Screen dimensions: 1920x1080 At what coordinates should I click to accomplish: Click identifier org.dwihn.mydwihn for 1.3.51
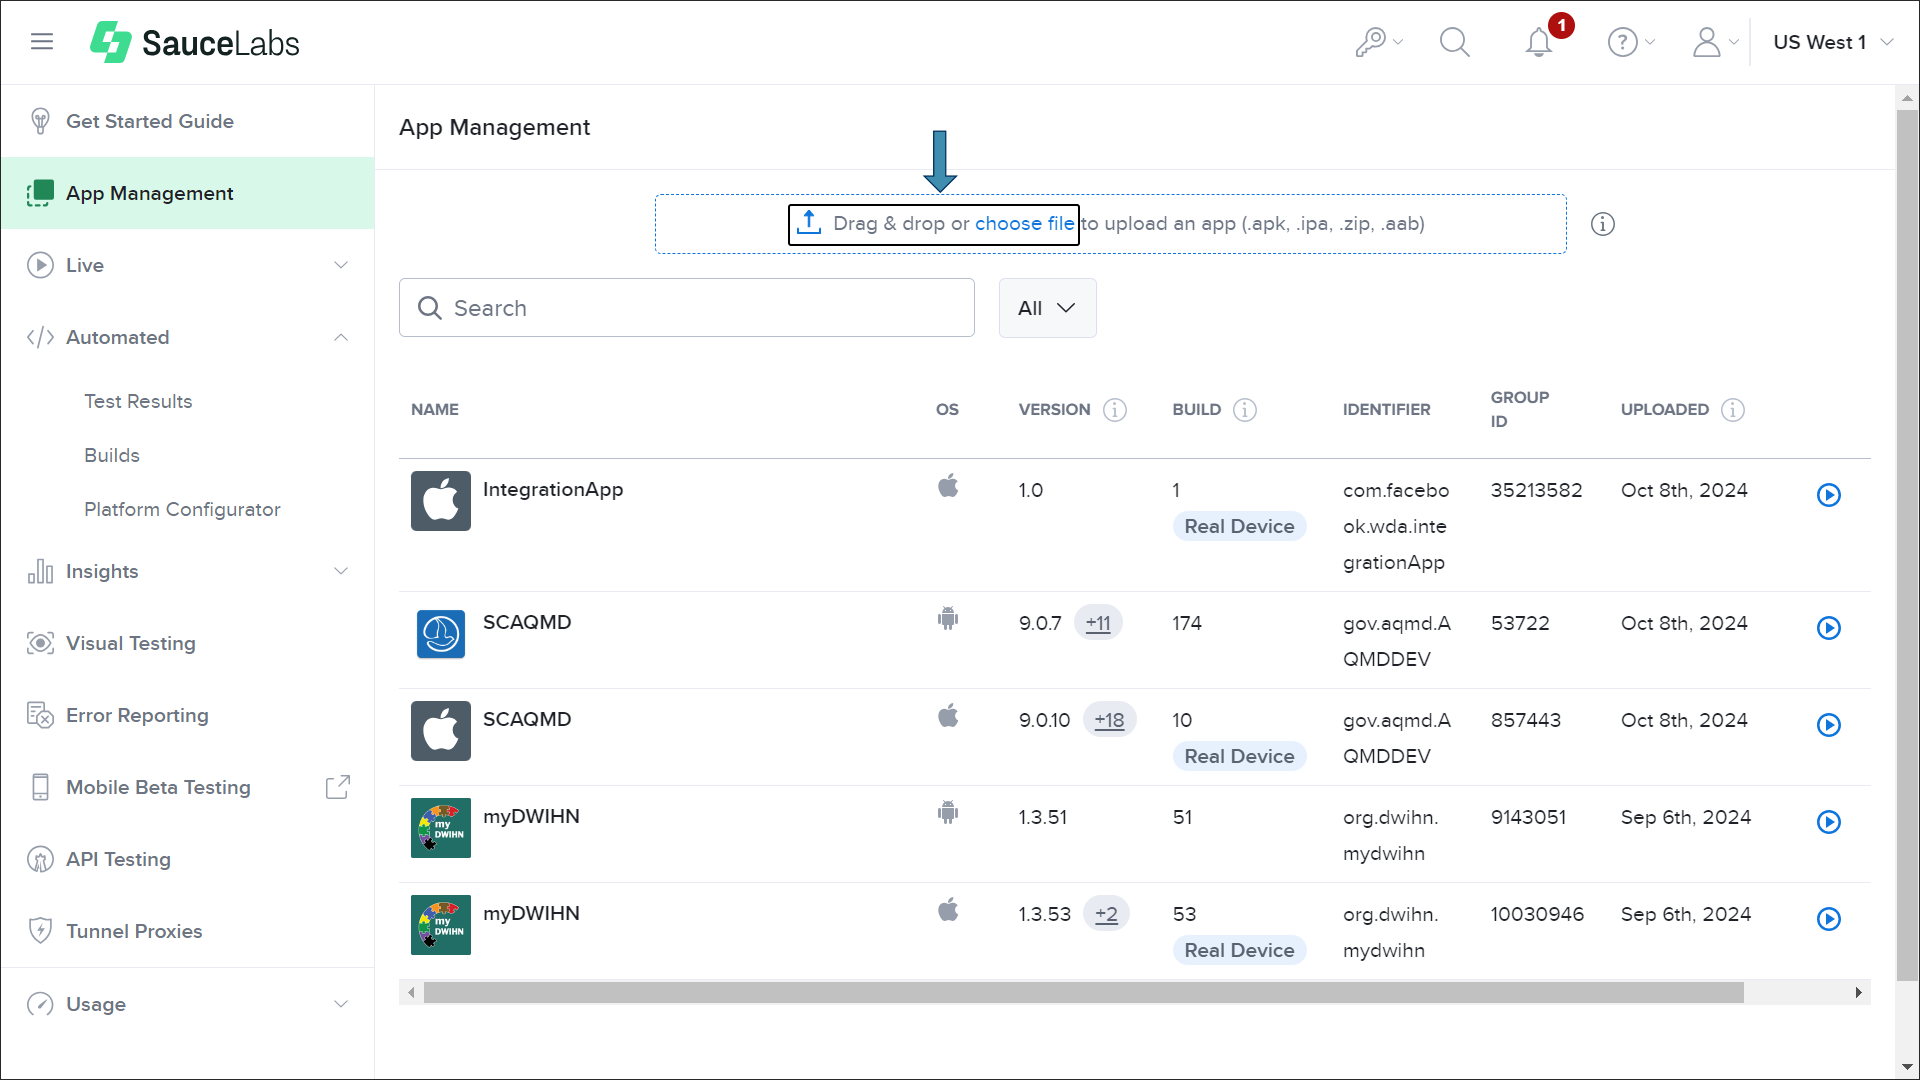(x=1390, y=835)
